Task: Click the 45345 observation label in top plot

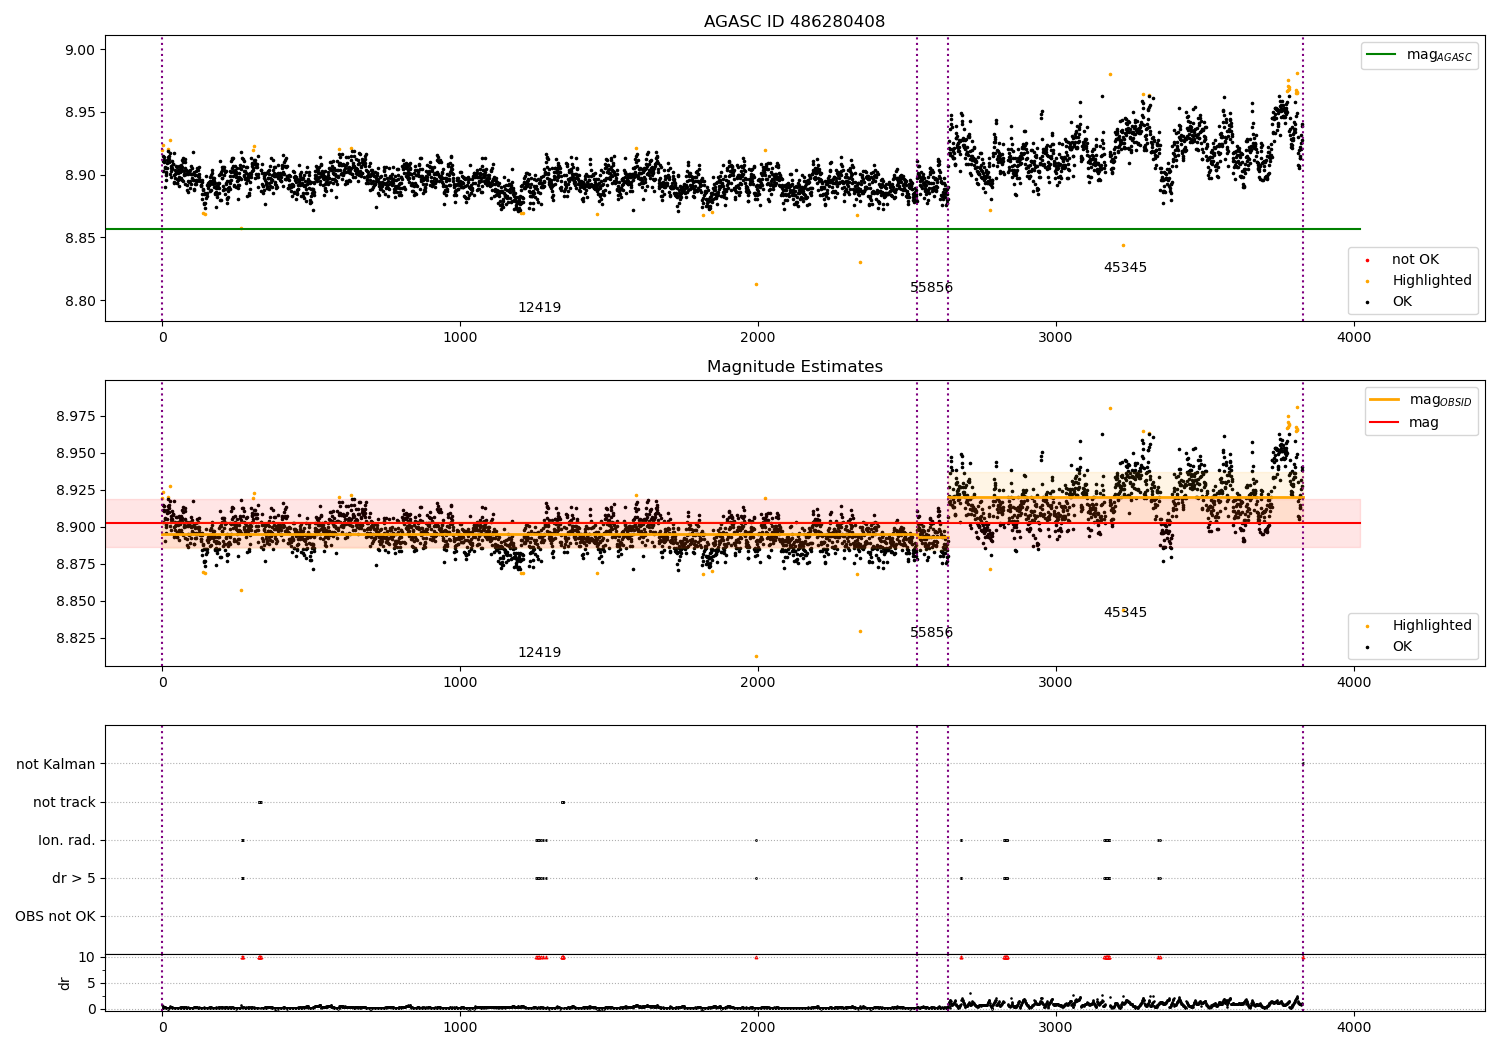Action: click(x=1125, y=268)
